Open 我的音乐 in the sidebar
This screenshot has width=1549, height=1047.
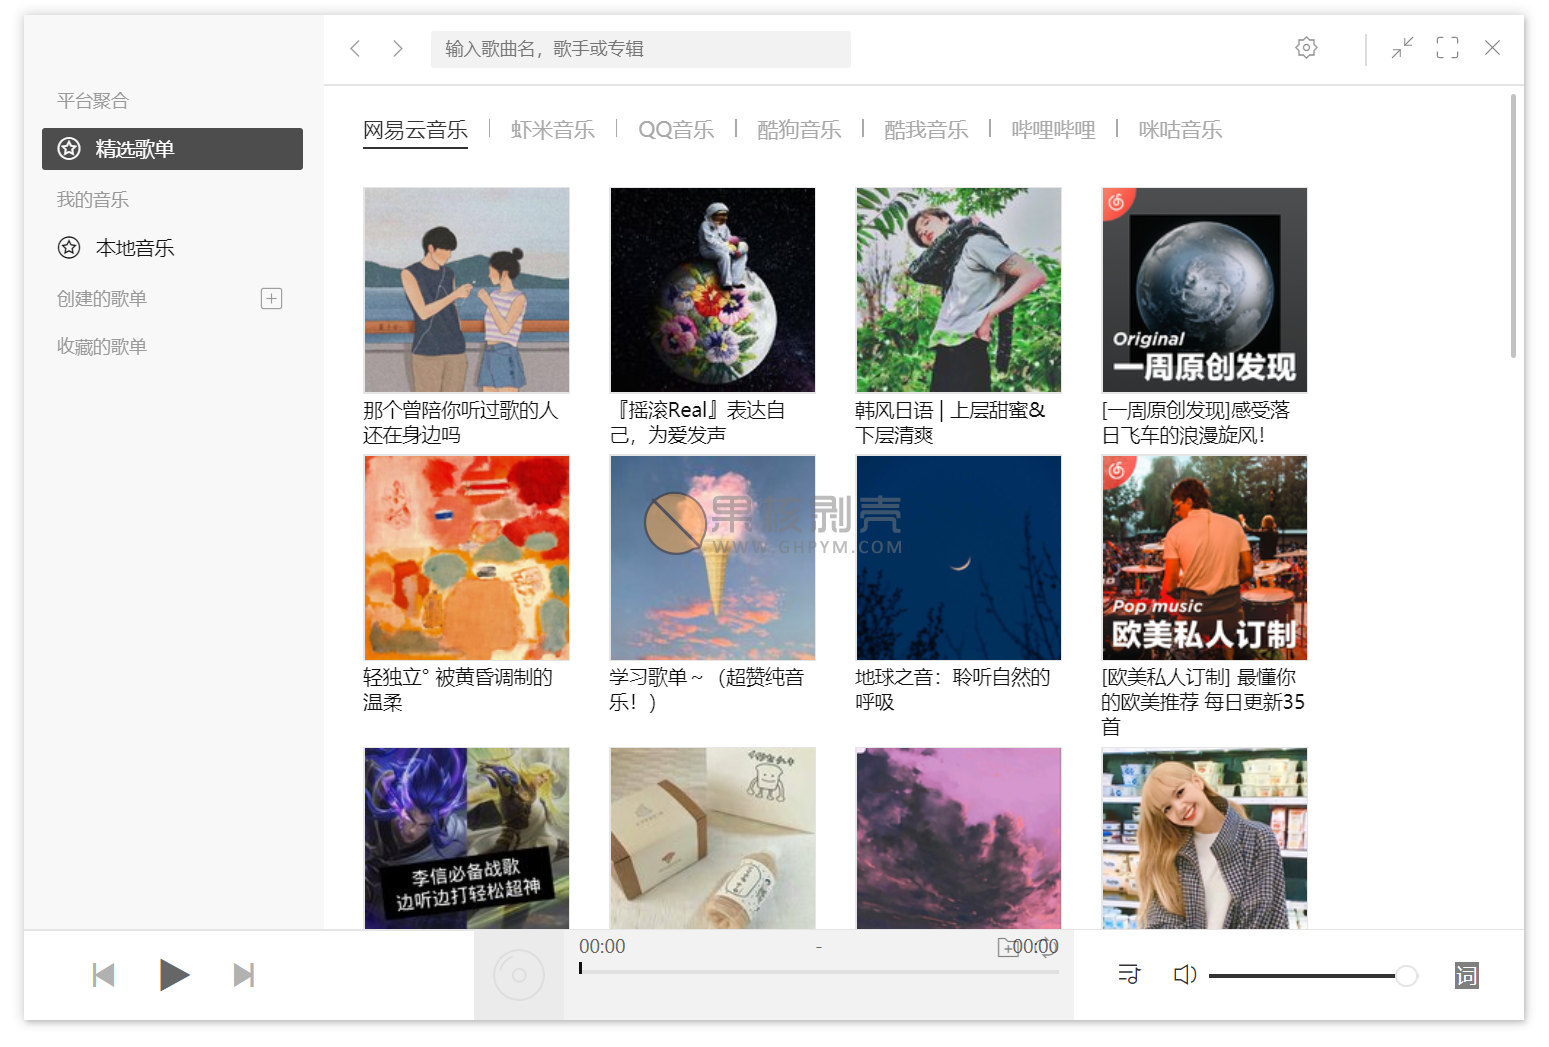pos(91,199)
